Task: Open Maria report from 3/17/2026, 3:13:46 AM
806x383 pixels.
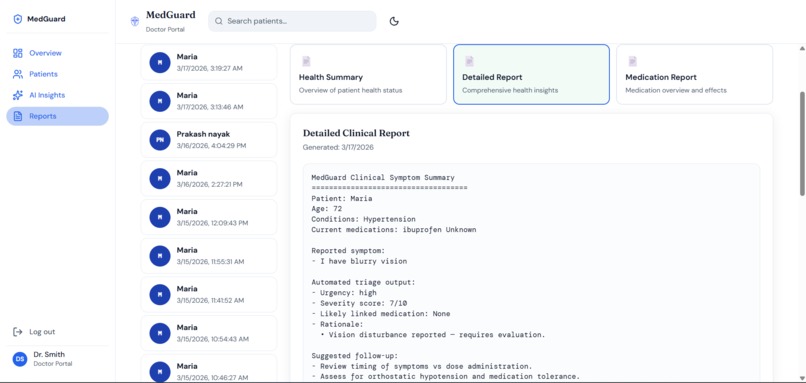Action: point(209,101)
